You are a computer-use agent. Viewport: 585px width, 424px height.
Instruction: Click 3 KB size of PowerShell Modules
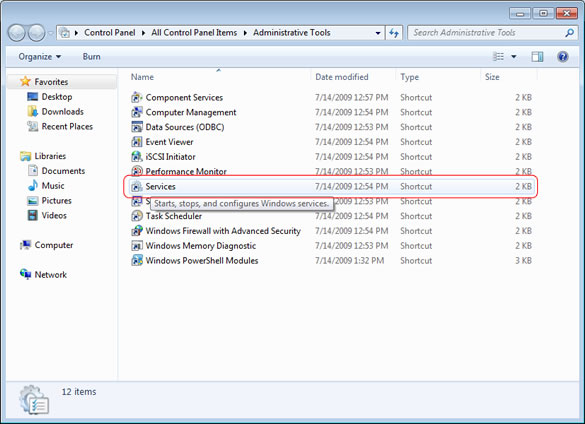point(523,261)
